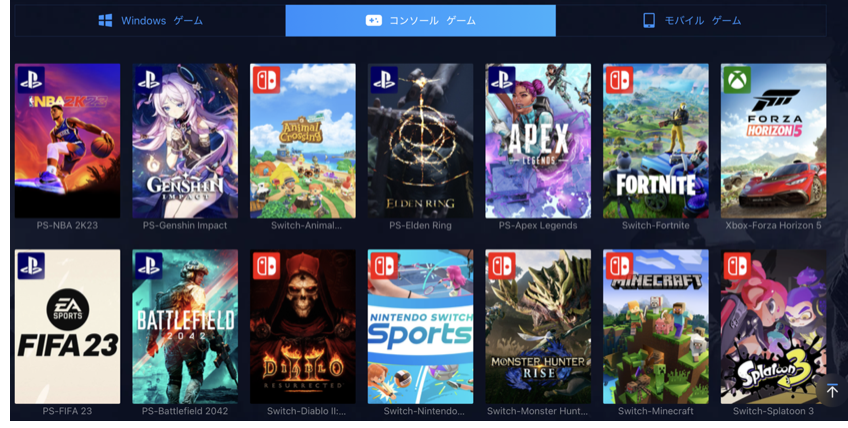The image size is (848, 428).
Task: Select the Diablo II Resurrected cover
Action: (x=303, y=326)
